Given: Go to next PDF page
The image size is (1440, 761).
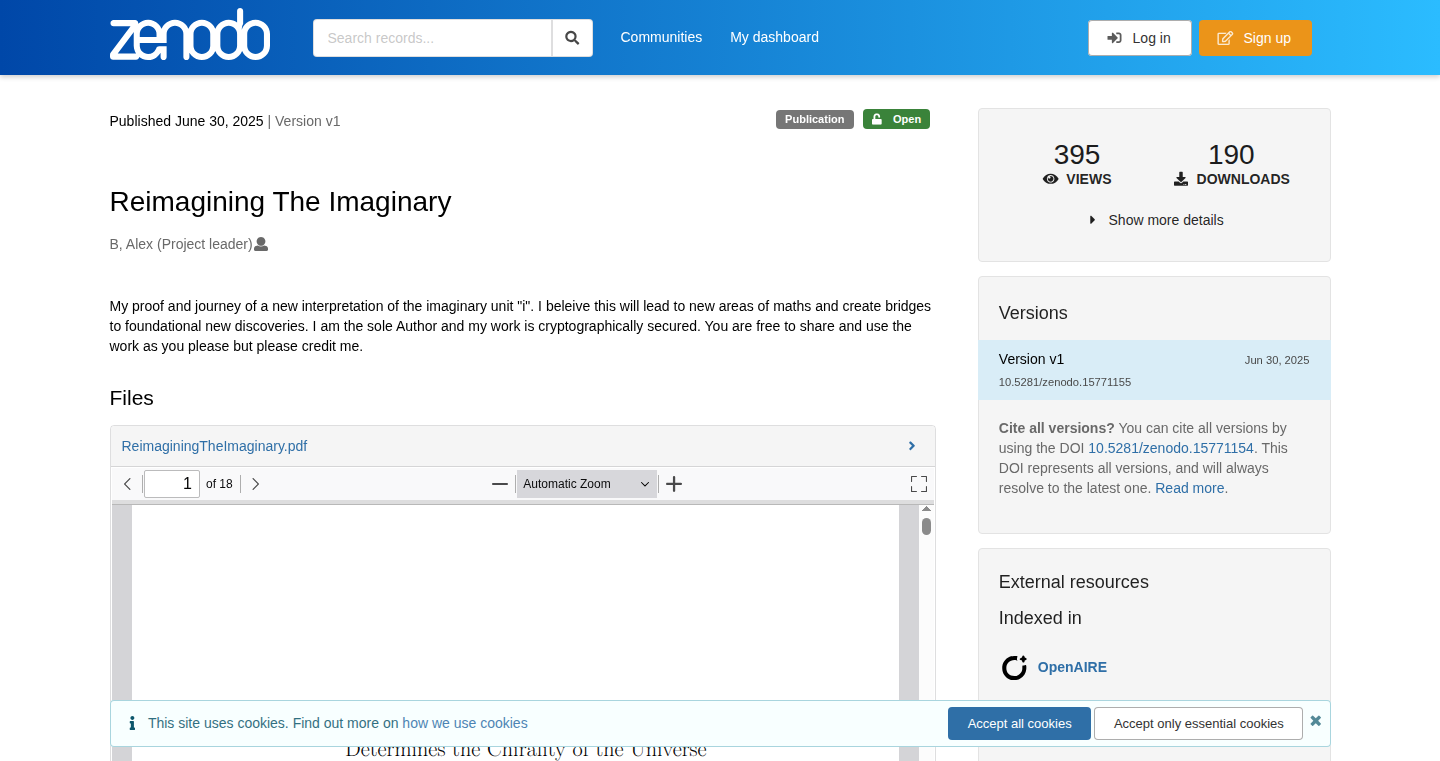Looking at the screenshot, I should [255, 484].
